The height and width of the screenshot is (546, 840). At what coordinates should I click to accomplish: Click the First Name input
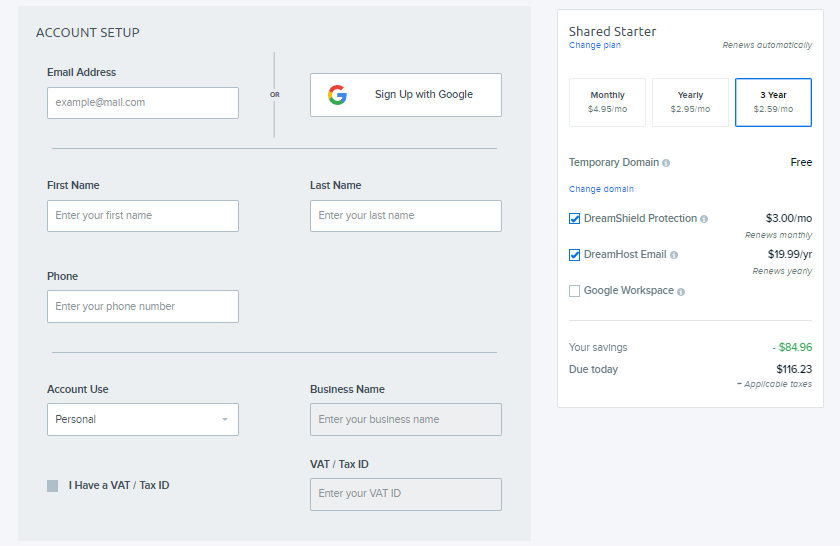point(143,216)
